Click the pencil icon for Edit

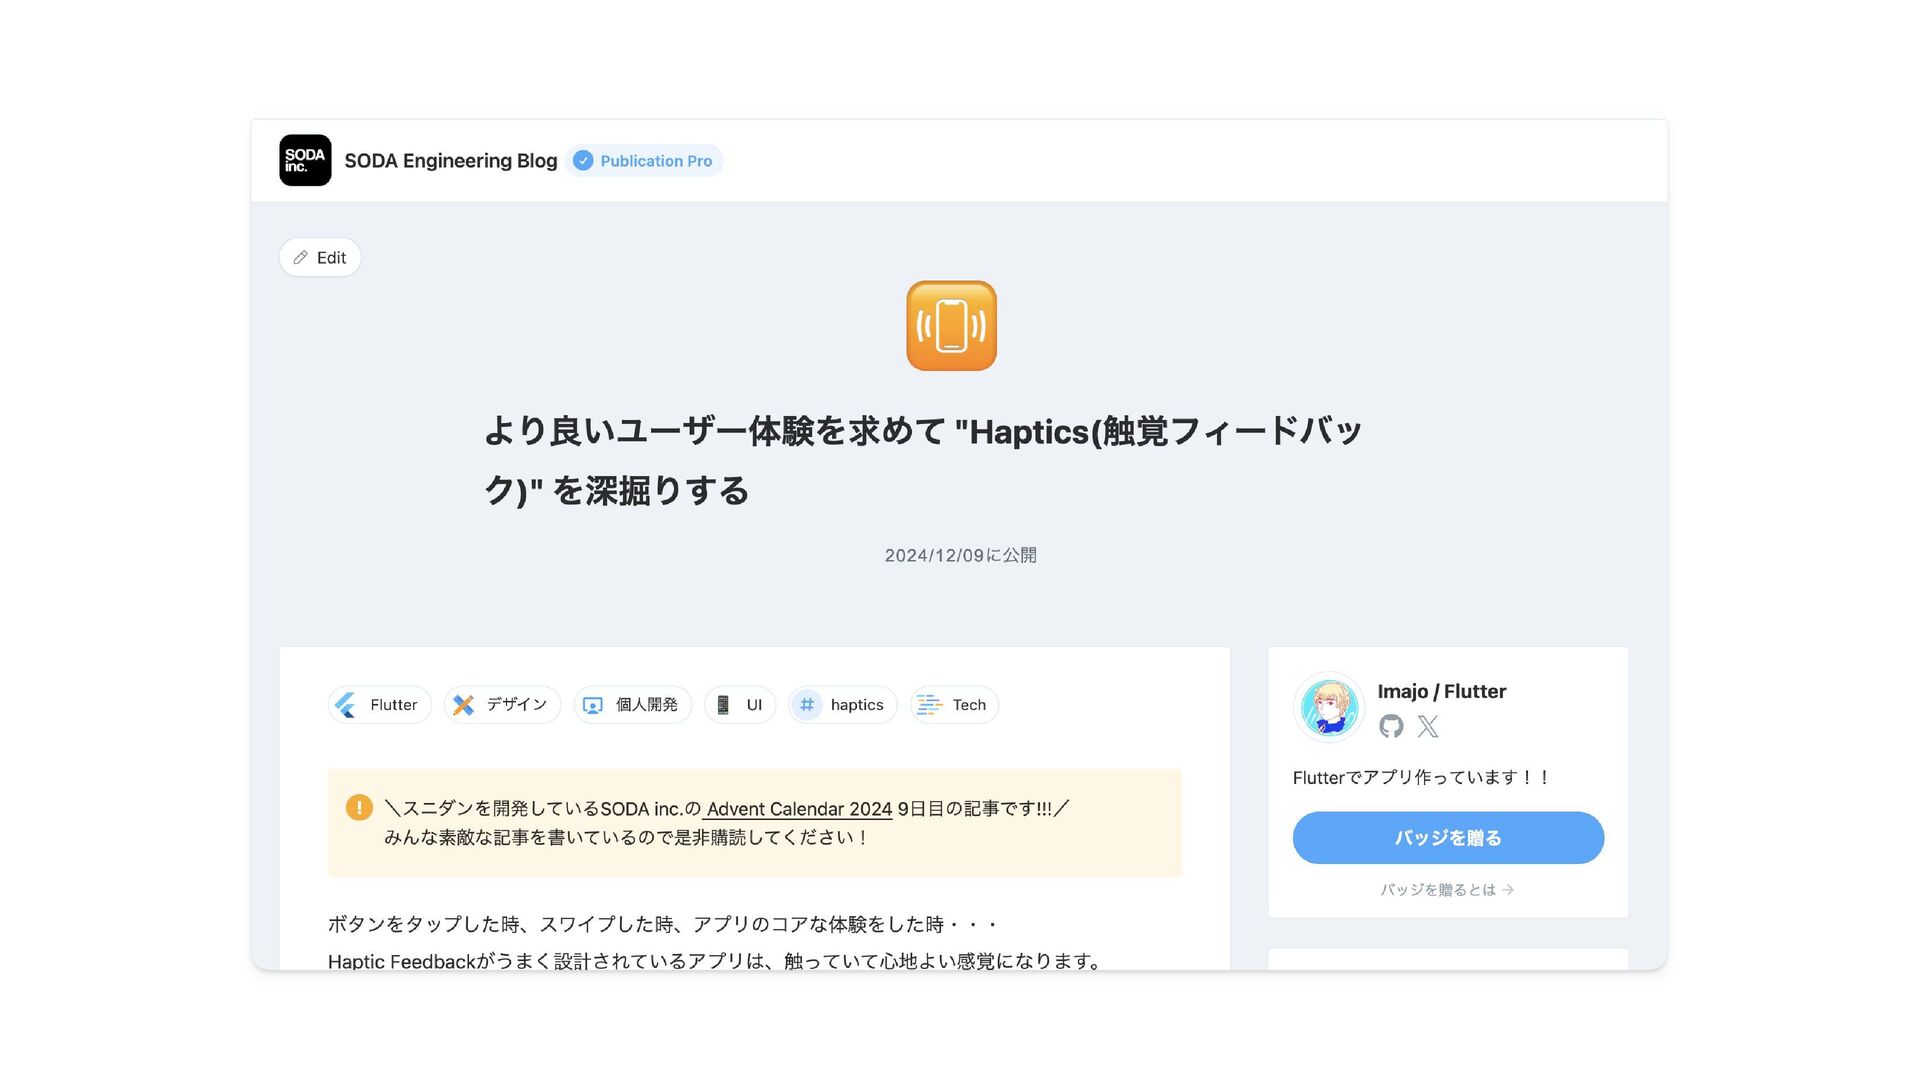[300, 258]
